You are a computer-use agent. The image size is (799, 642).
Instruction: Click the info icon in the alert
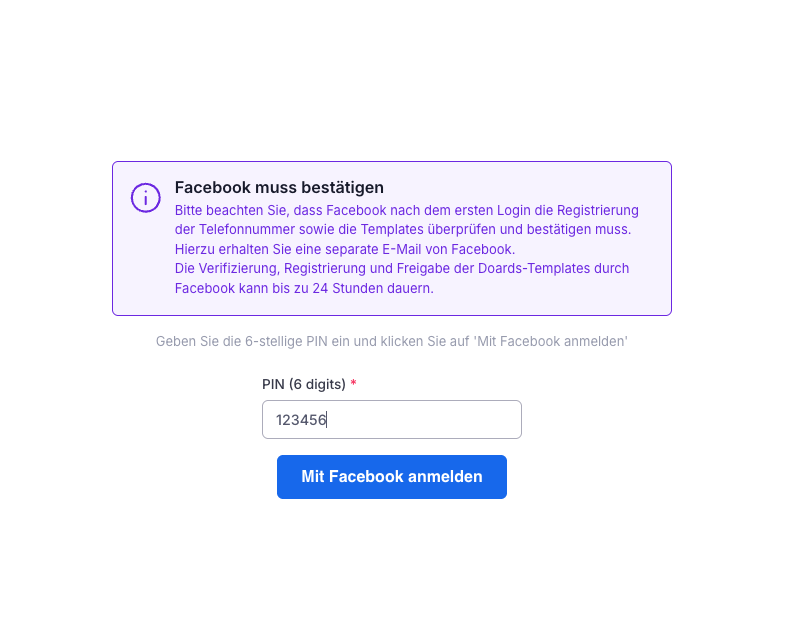pyautogui.click(x=146, y=197)
